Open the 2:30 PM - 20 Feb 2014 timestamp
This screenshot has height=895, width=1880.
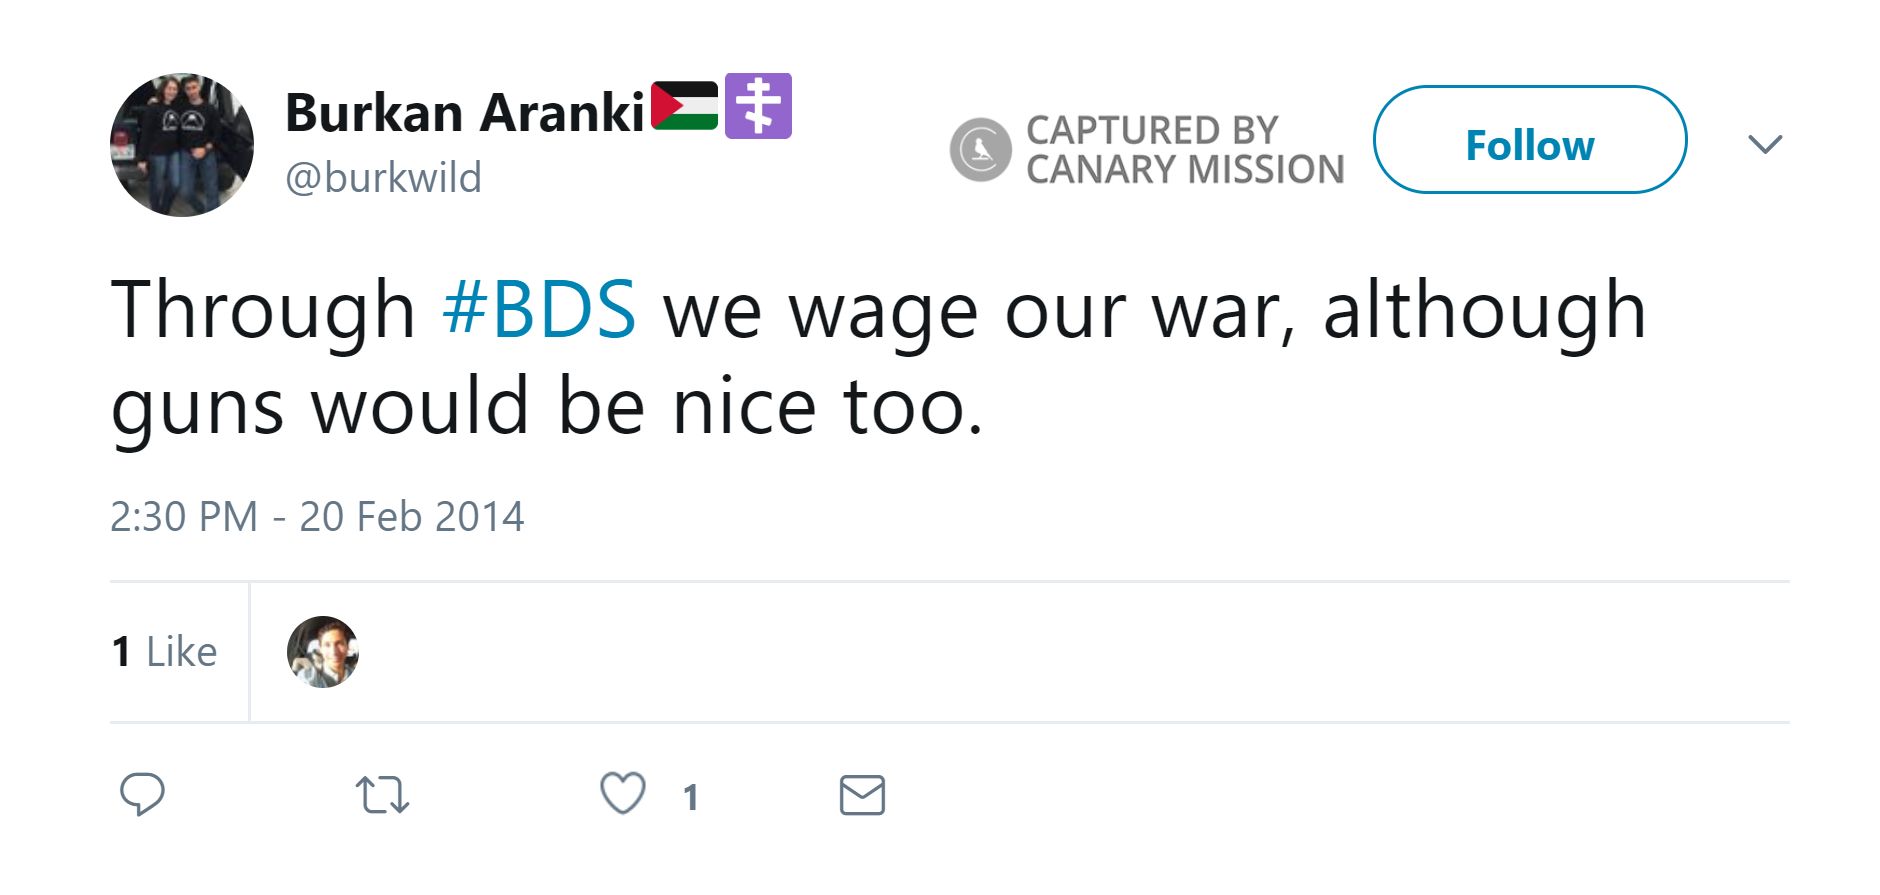(x=317, y=517)
